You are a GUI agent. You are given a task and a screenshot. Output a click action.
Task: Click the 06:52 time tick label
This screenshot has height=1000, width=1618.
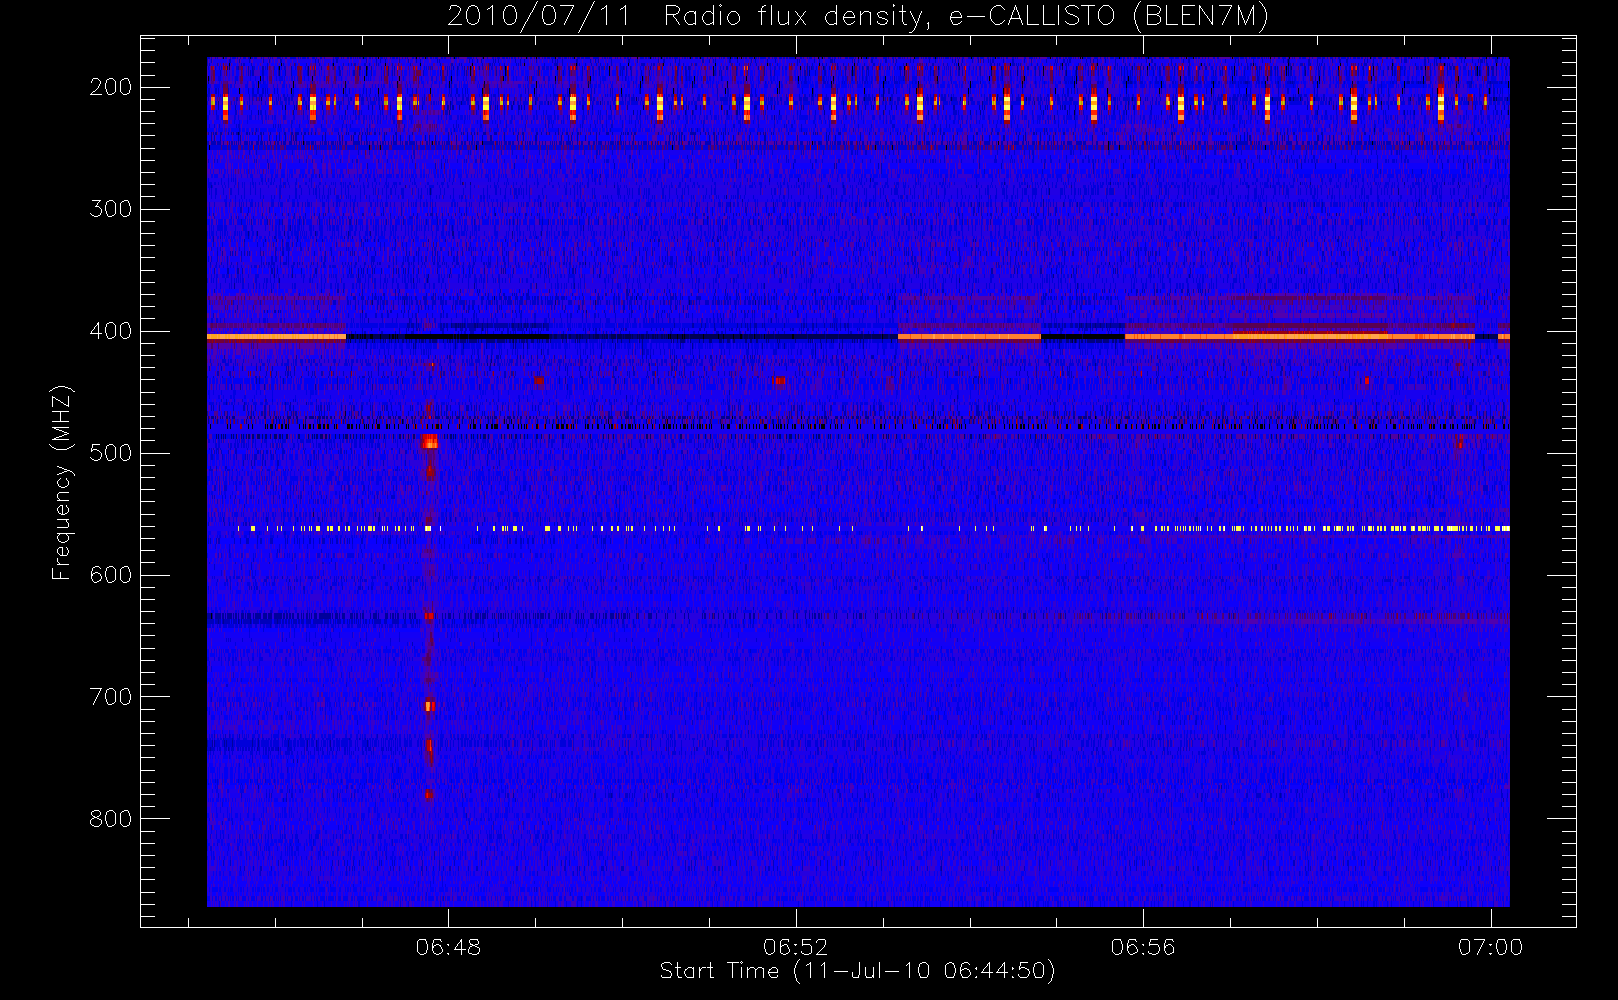(x=796, y=947)
